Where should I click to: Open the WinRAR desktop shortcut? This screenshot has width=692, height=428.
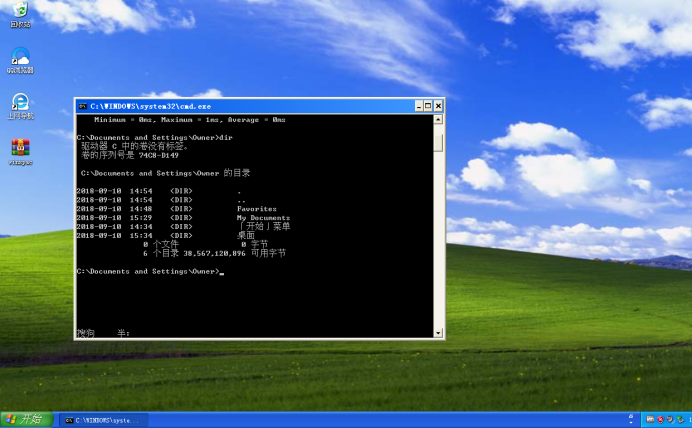point(20,152)
